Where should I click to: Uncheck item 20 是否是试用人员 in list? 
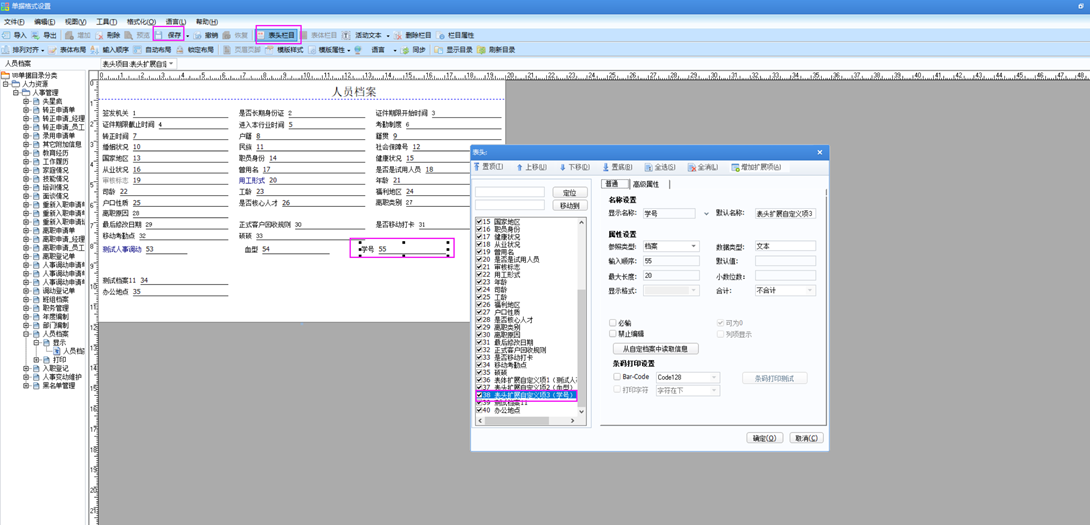[x=479, y=259]
